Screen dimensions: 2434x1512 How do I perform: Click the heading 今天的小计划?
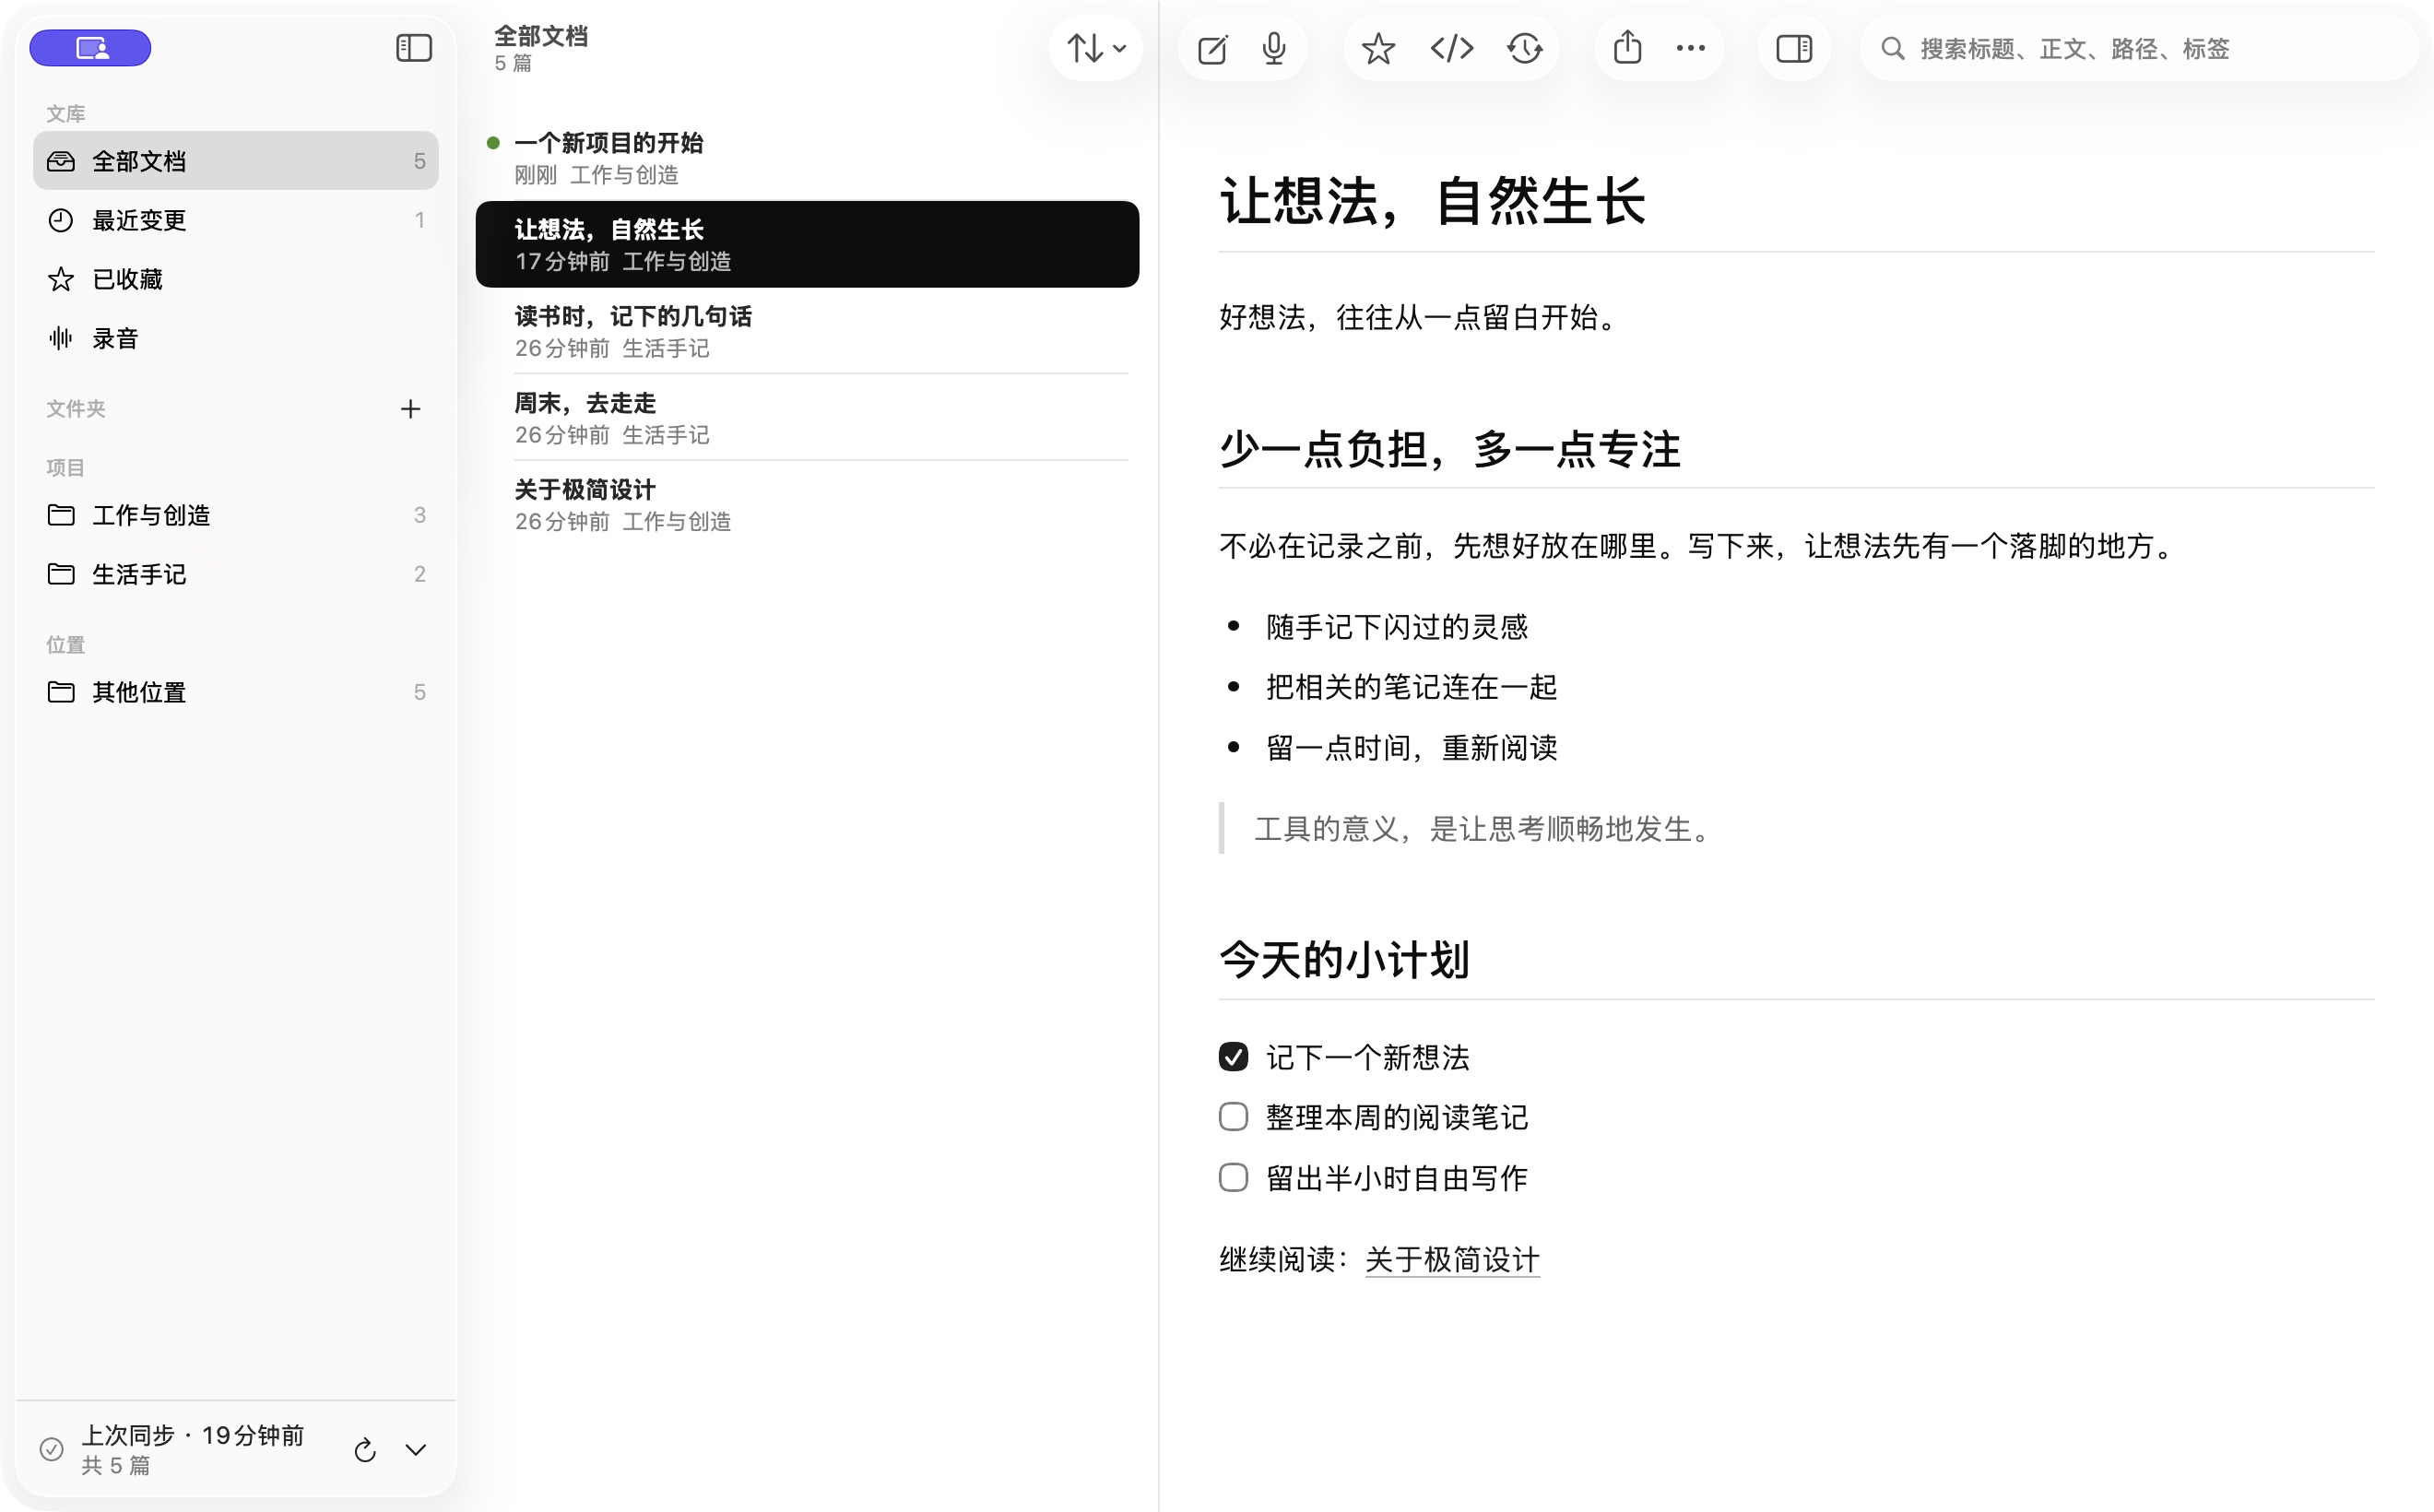(1344, 960)
